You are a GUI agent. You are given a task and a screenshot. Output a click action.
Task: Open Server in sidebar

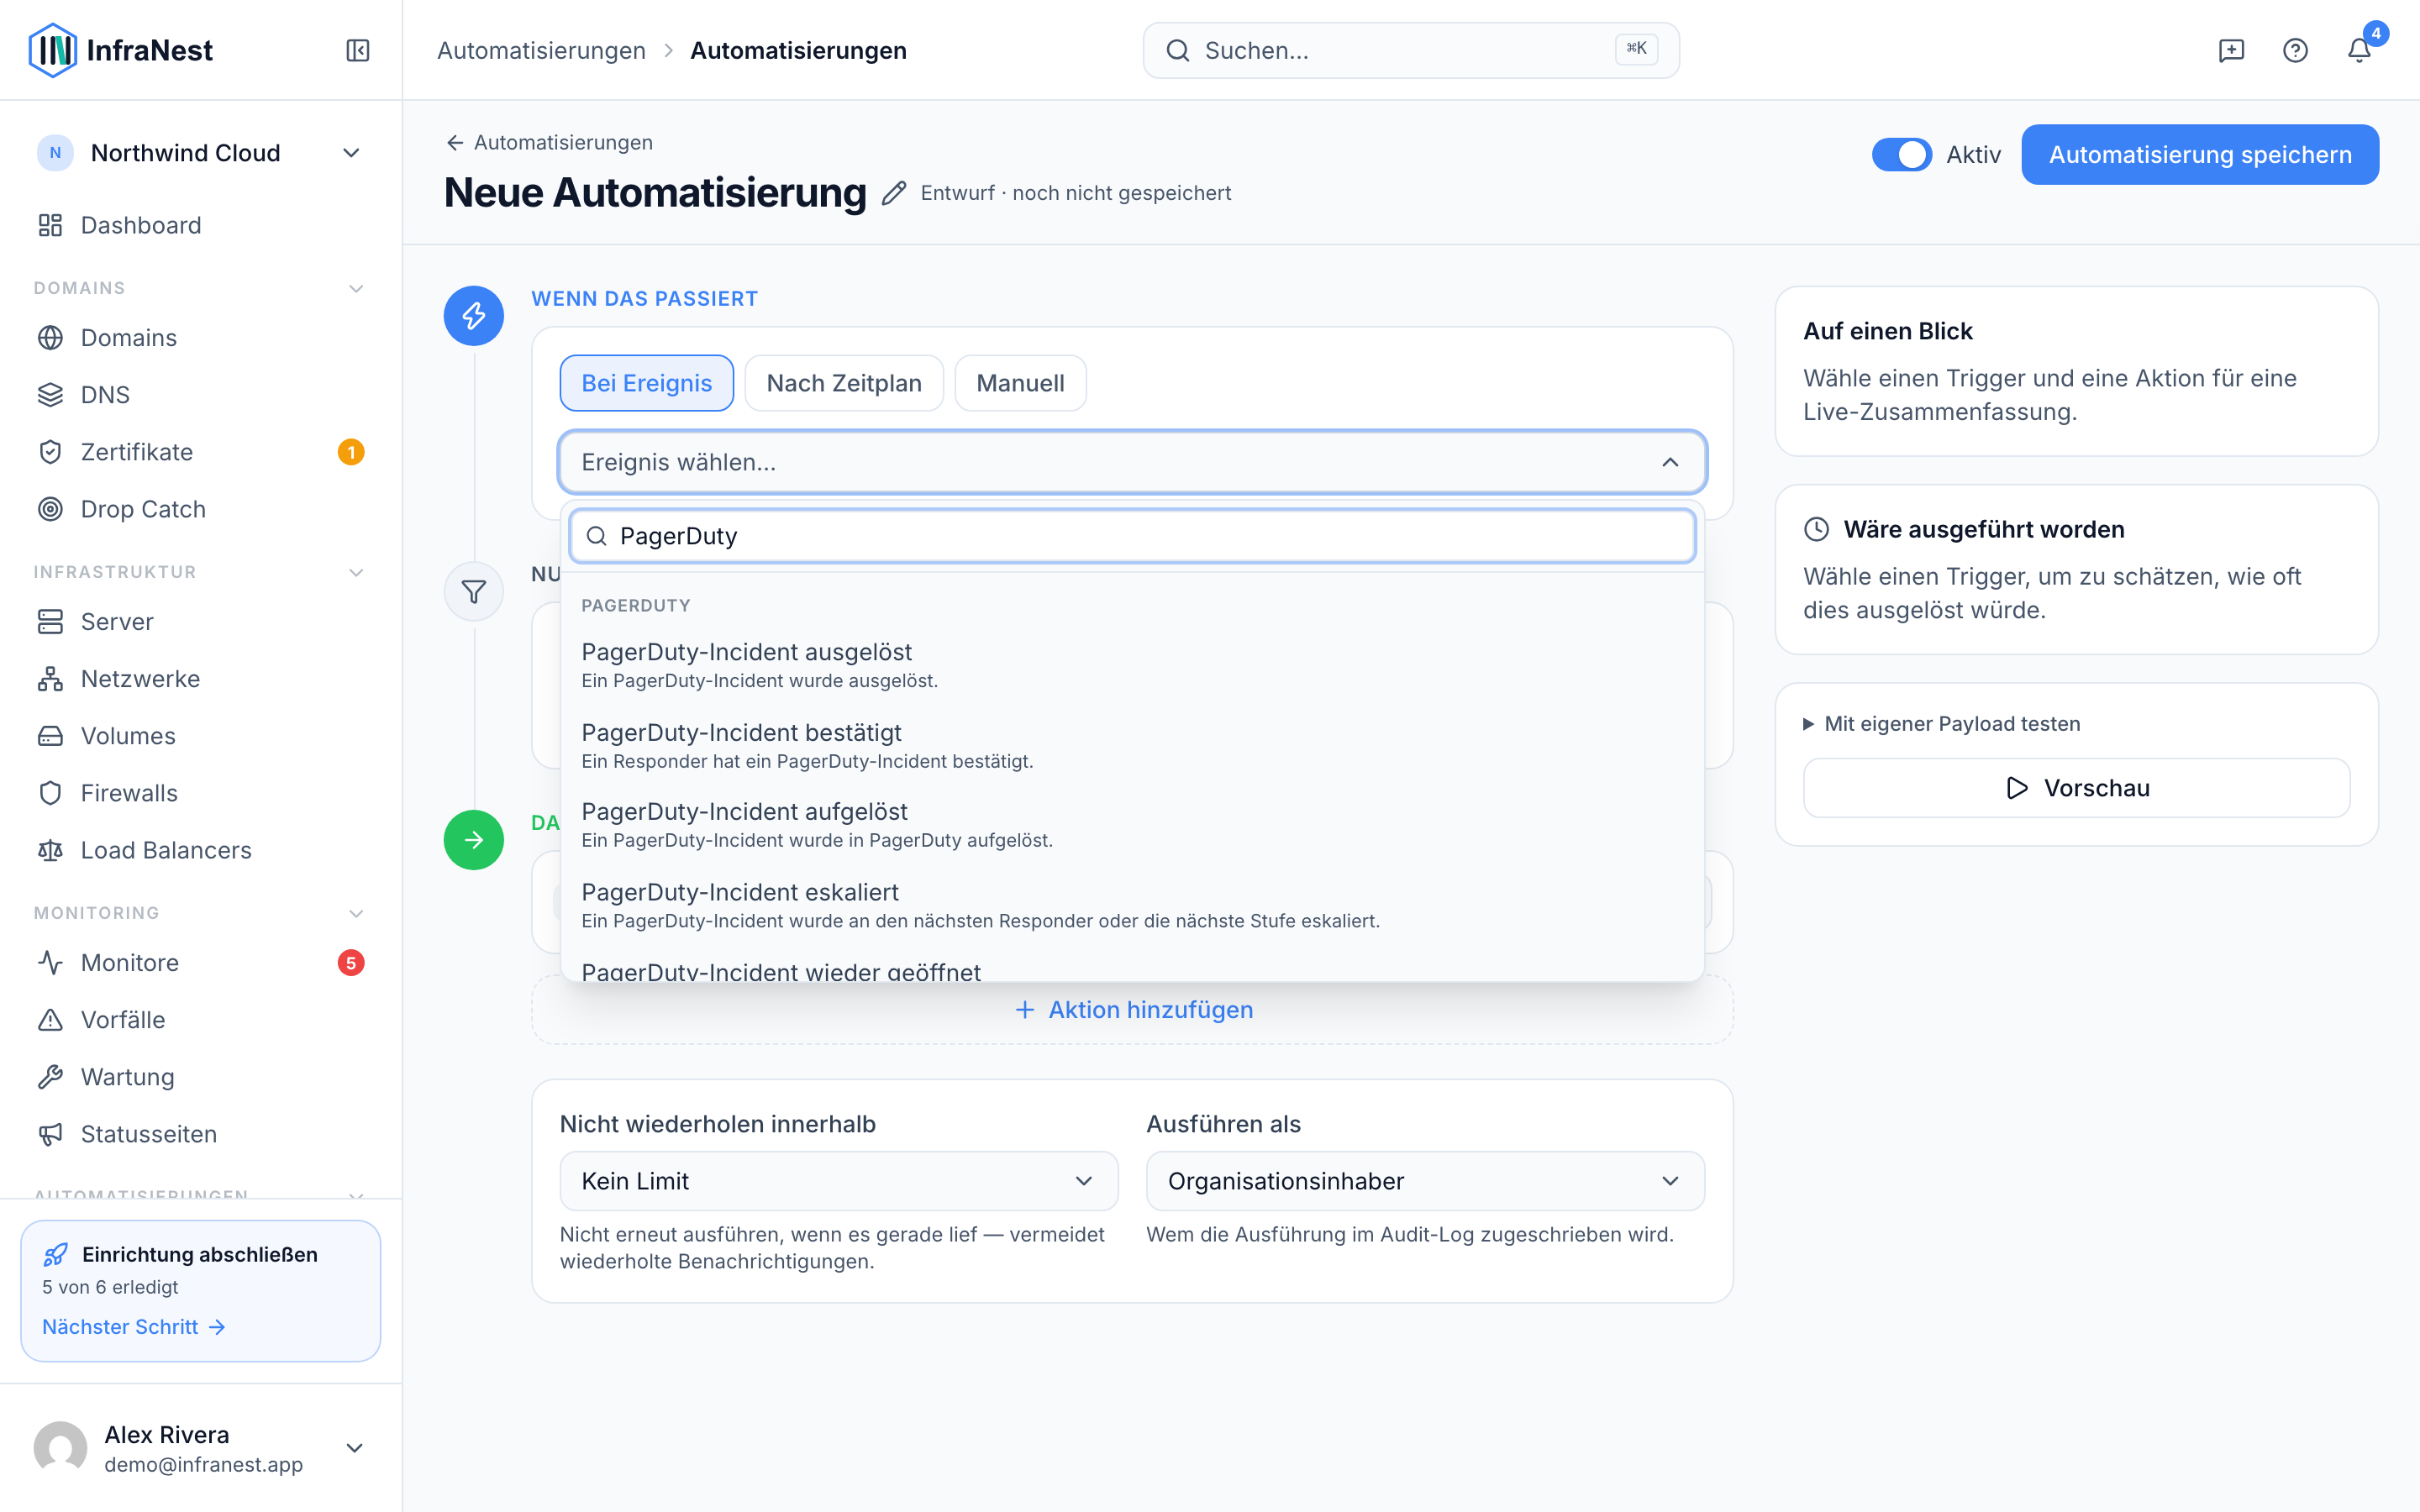pos(201,622)
